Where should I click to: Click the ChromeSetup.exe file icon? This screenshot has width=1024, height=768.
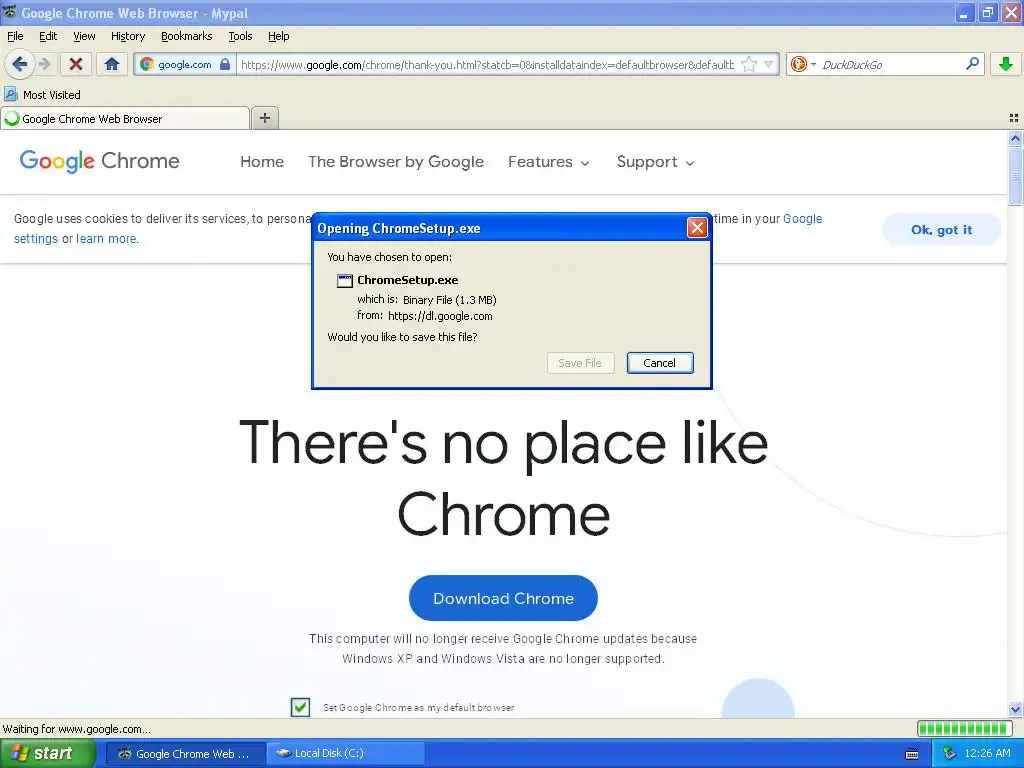(x=344, y=280)
